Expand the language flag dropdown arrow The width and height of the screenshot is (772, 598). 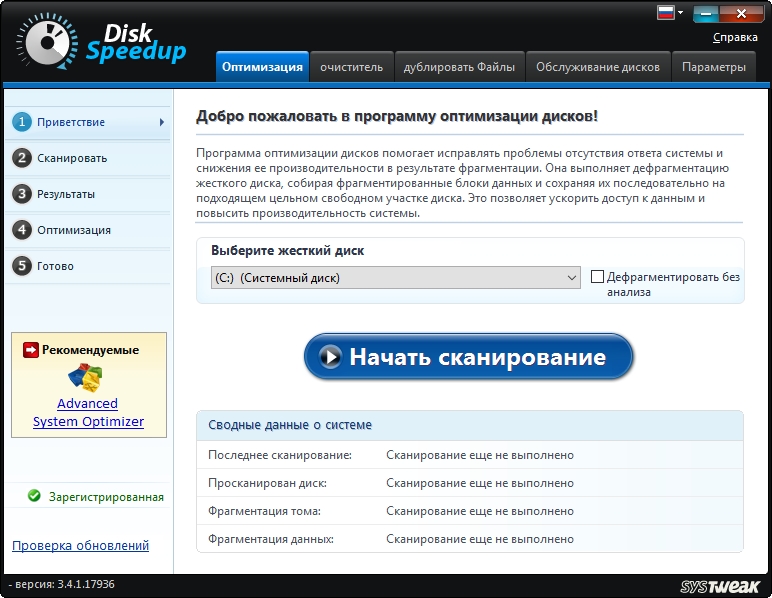[x=680, y=13]
